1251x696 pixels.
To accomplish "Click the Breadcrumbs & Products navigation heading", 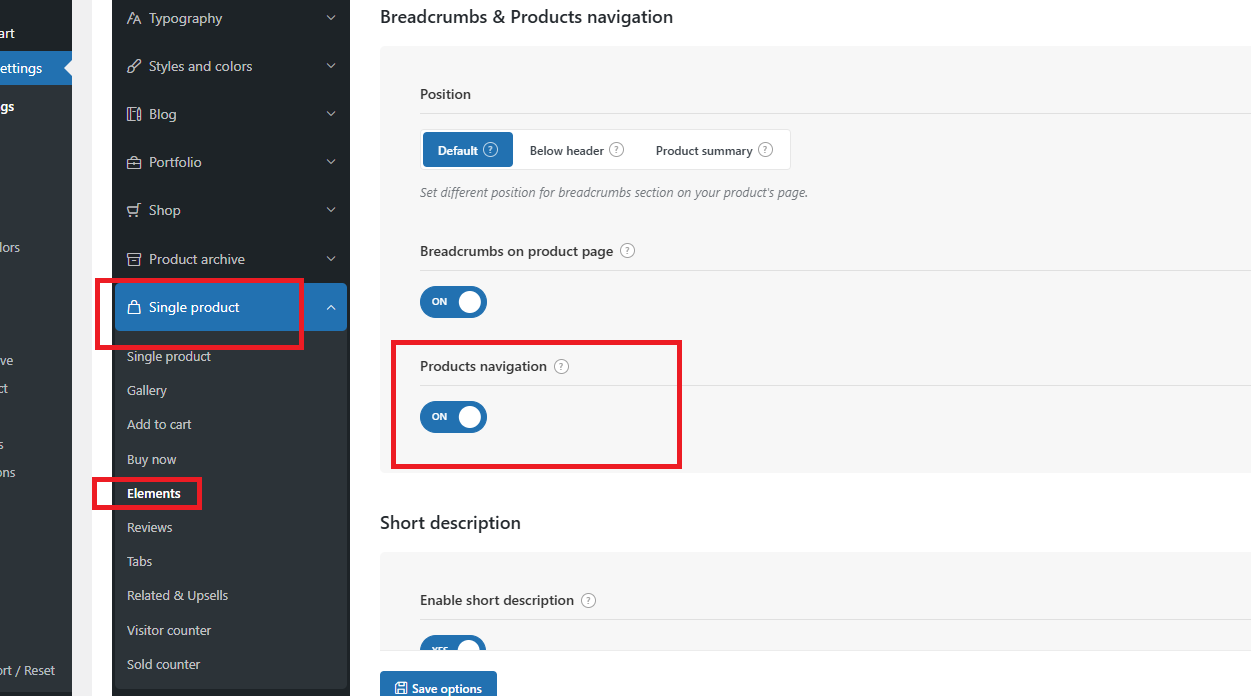I will (x=526, y=17).
